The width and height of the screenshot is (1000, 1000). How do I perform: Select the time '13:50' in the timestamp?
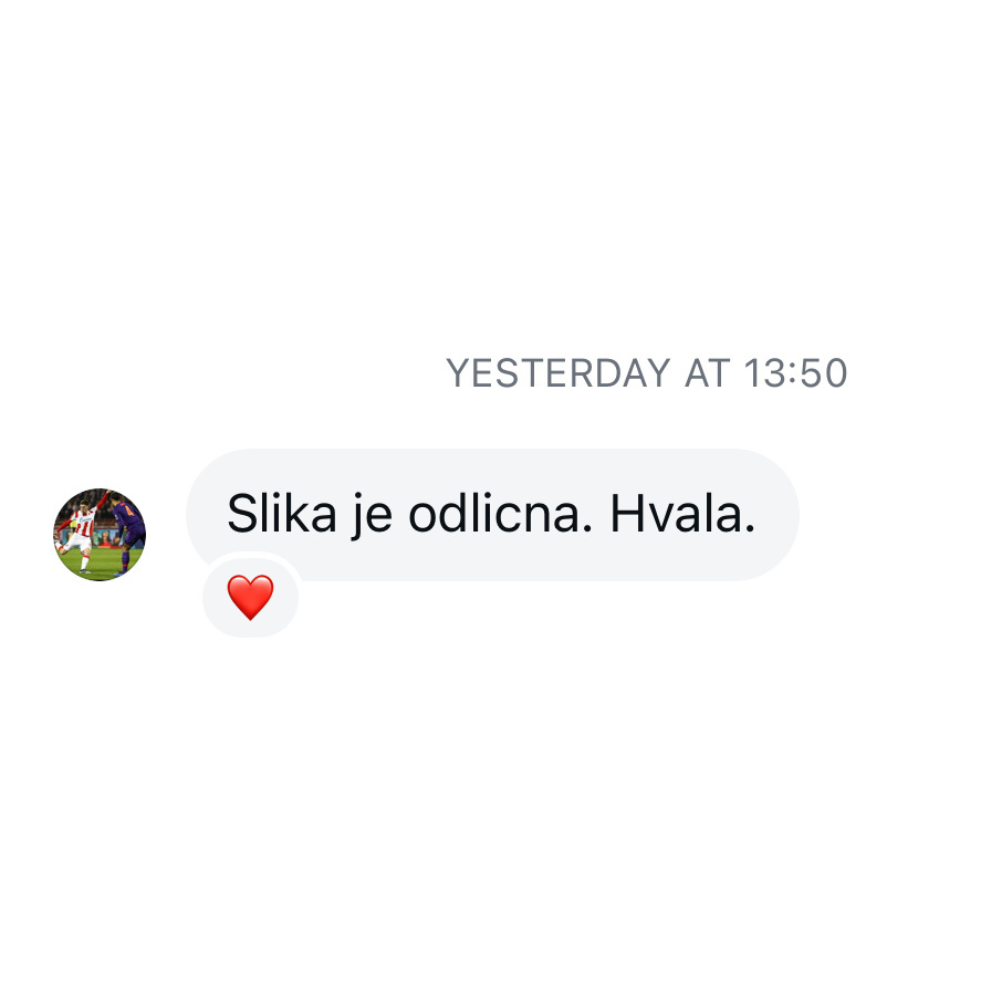(x=795, y=373)
